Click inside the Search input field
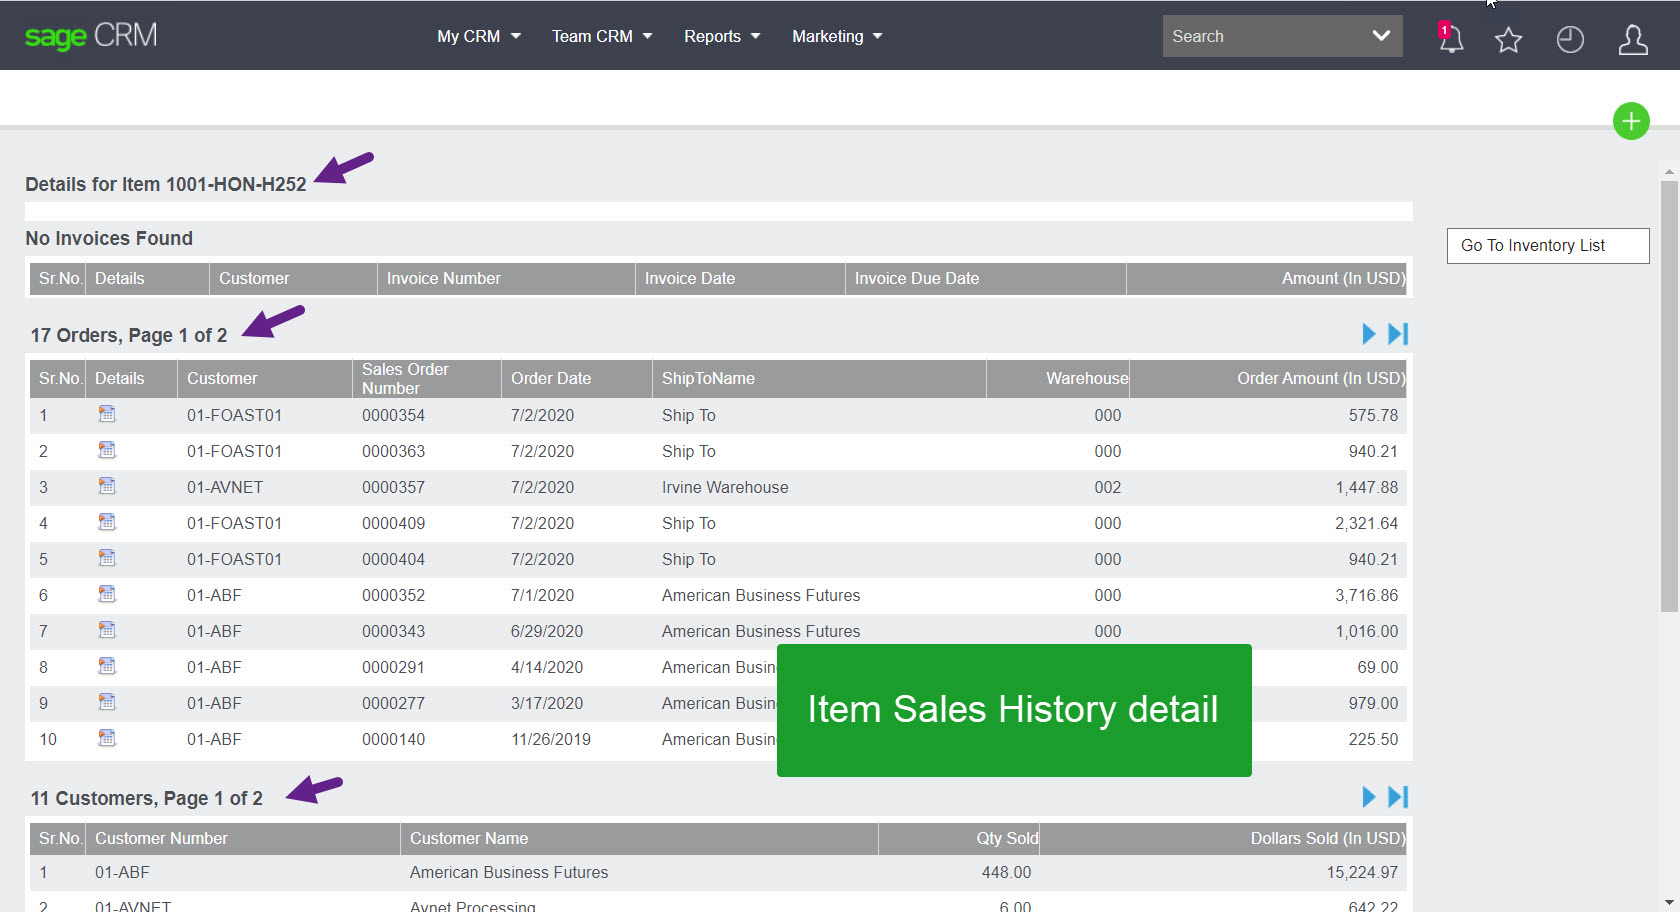 tap(1260, 36)
